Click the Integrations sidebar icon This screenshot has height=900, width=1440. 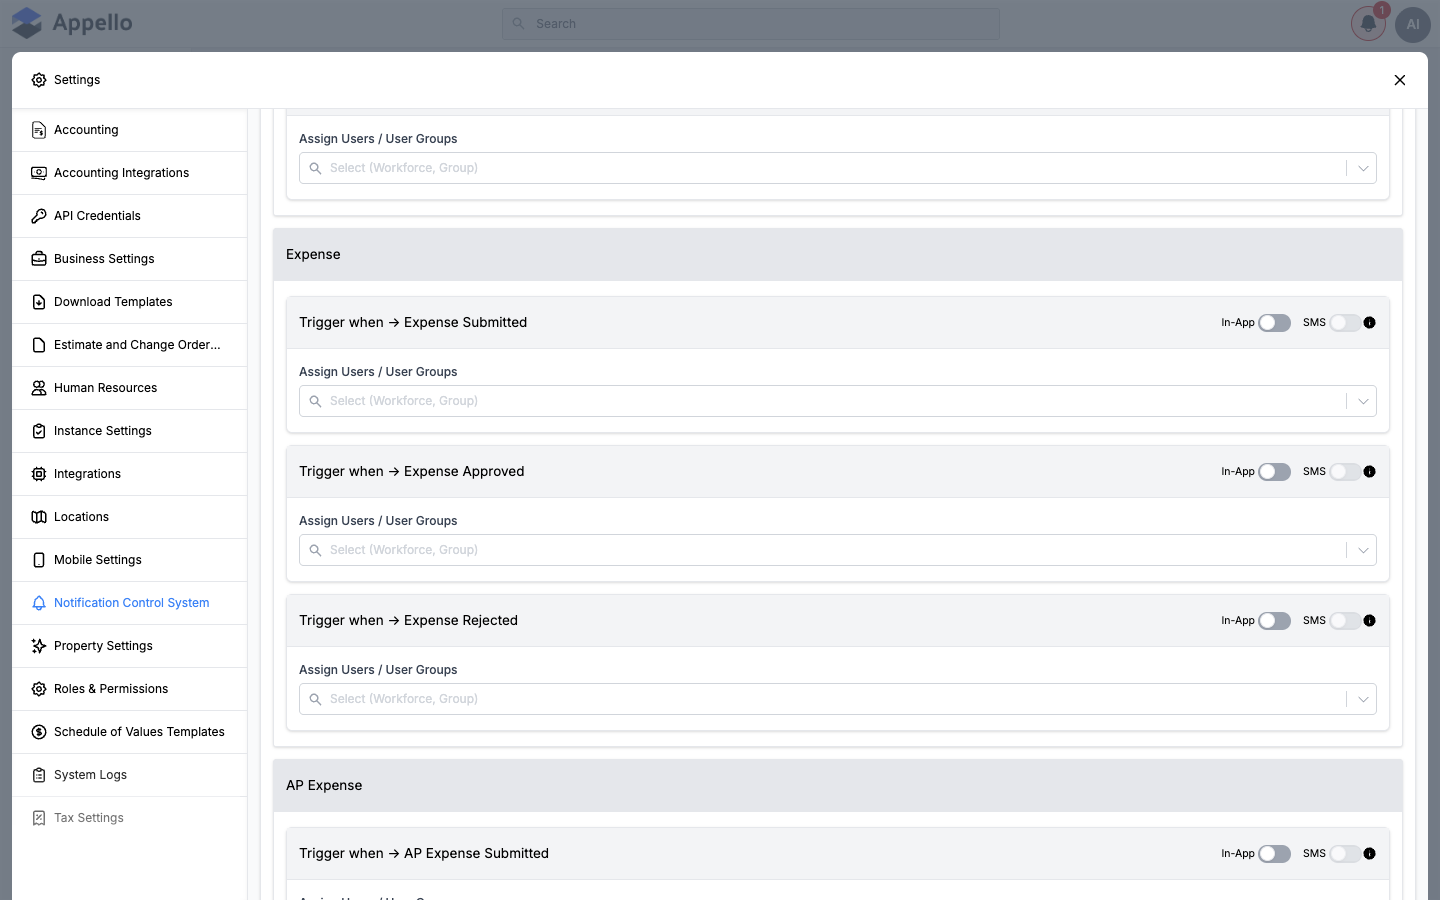click(39, 474)
